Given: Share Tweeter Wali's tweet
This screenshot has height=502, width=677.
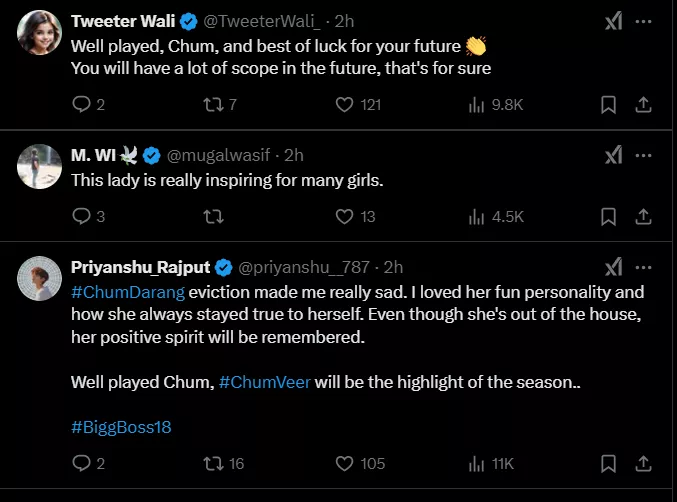Looking at the screenshot, I should click(x=644, y=104).
